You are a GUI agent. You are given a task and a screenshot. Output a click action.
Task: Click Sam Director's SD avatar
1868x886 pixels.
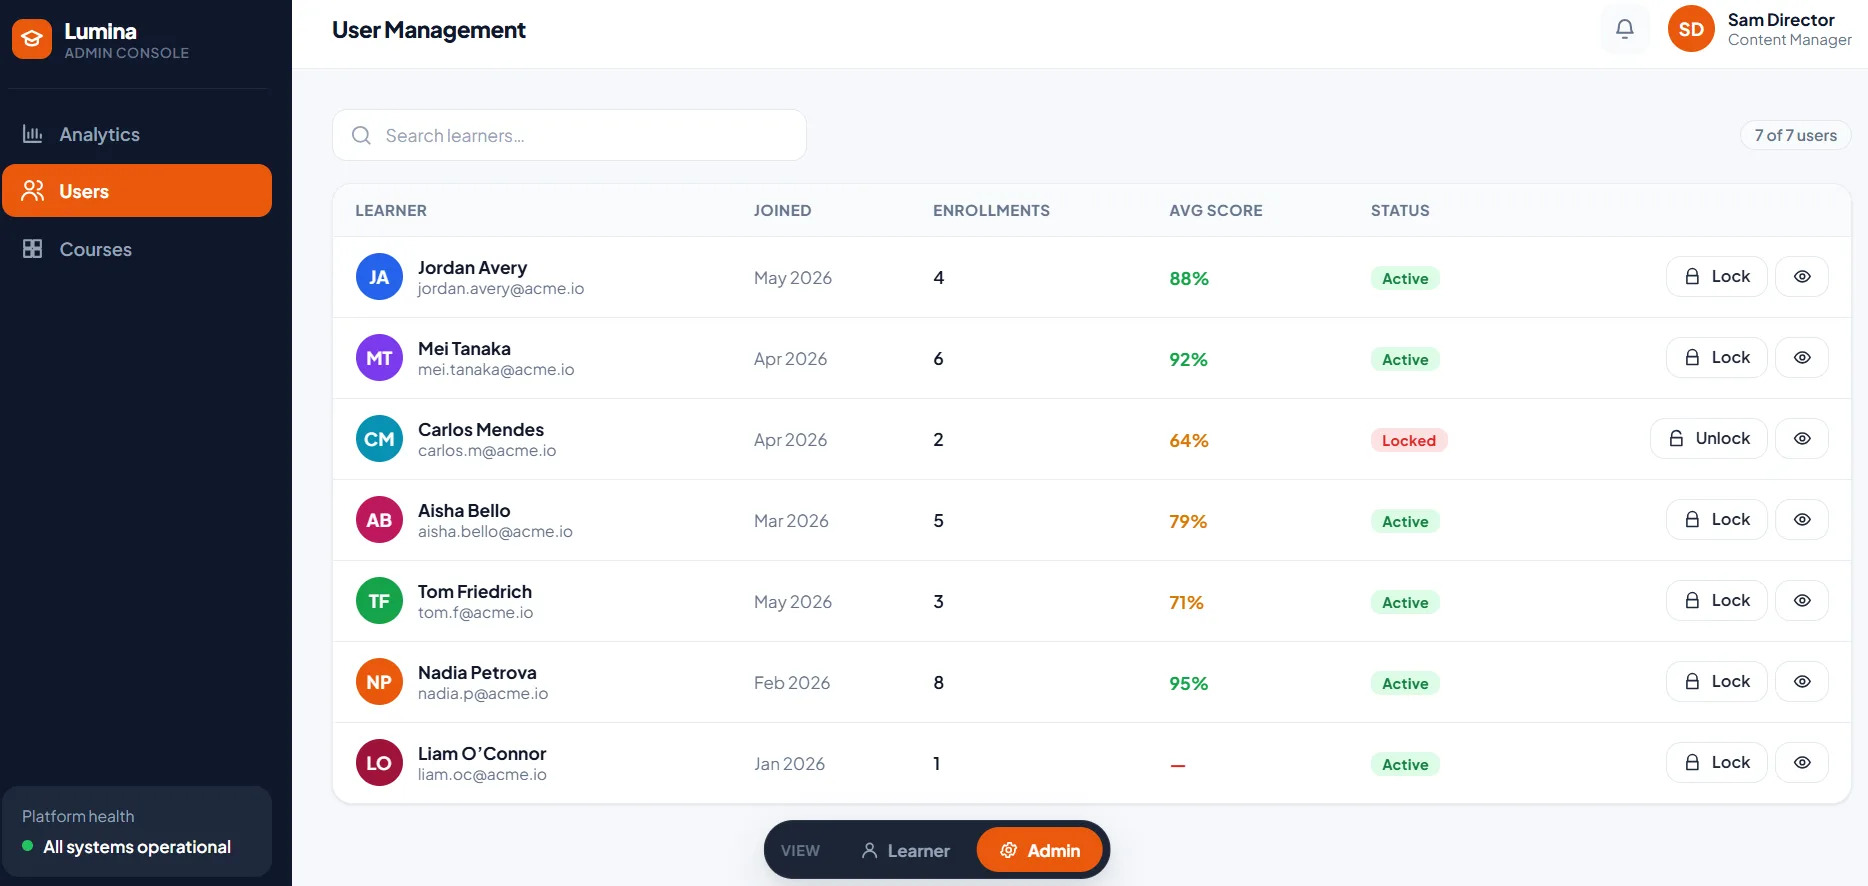[x=1691, y=29]
